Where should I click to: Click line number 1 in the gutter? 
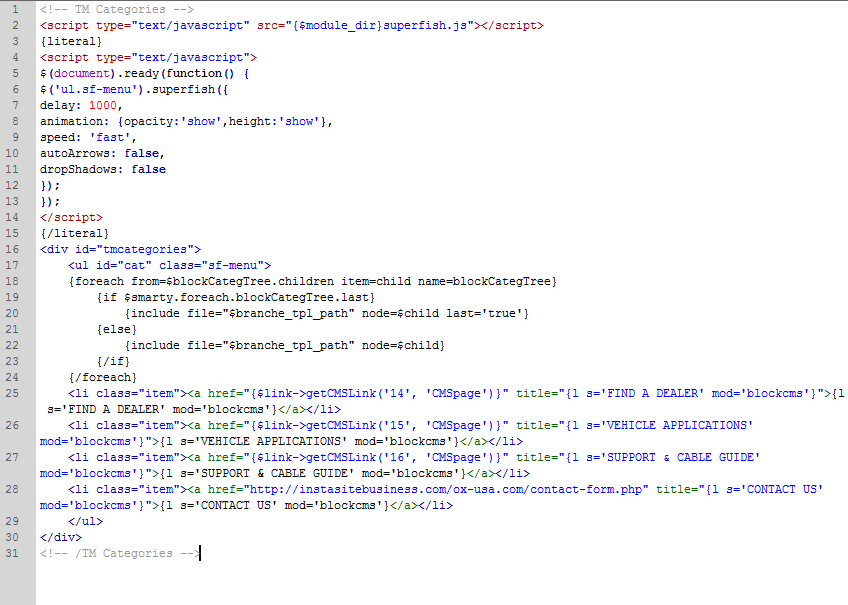click(x=15, y=9)
